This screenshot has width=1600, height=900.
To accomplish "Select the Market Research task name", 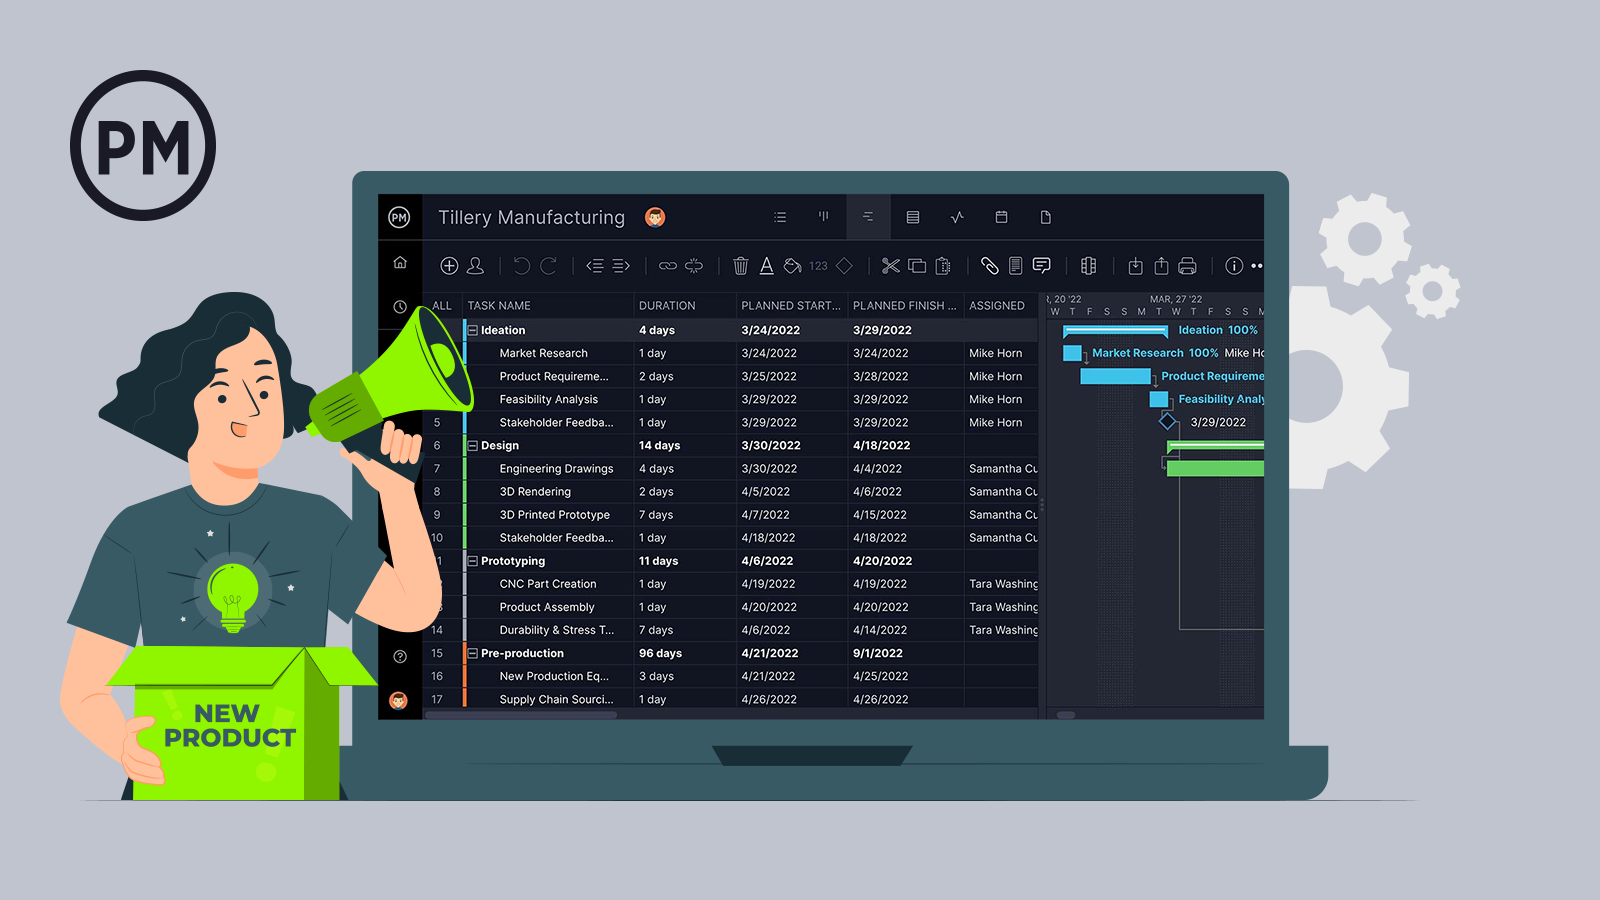I will (543, 354).
